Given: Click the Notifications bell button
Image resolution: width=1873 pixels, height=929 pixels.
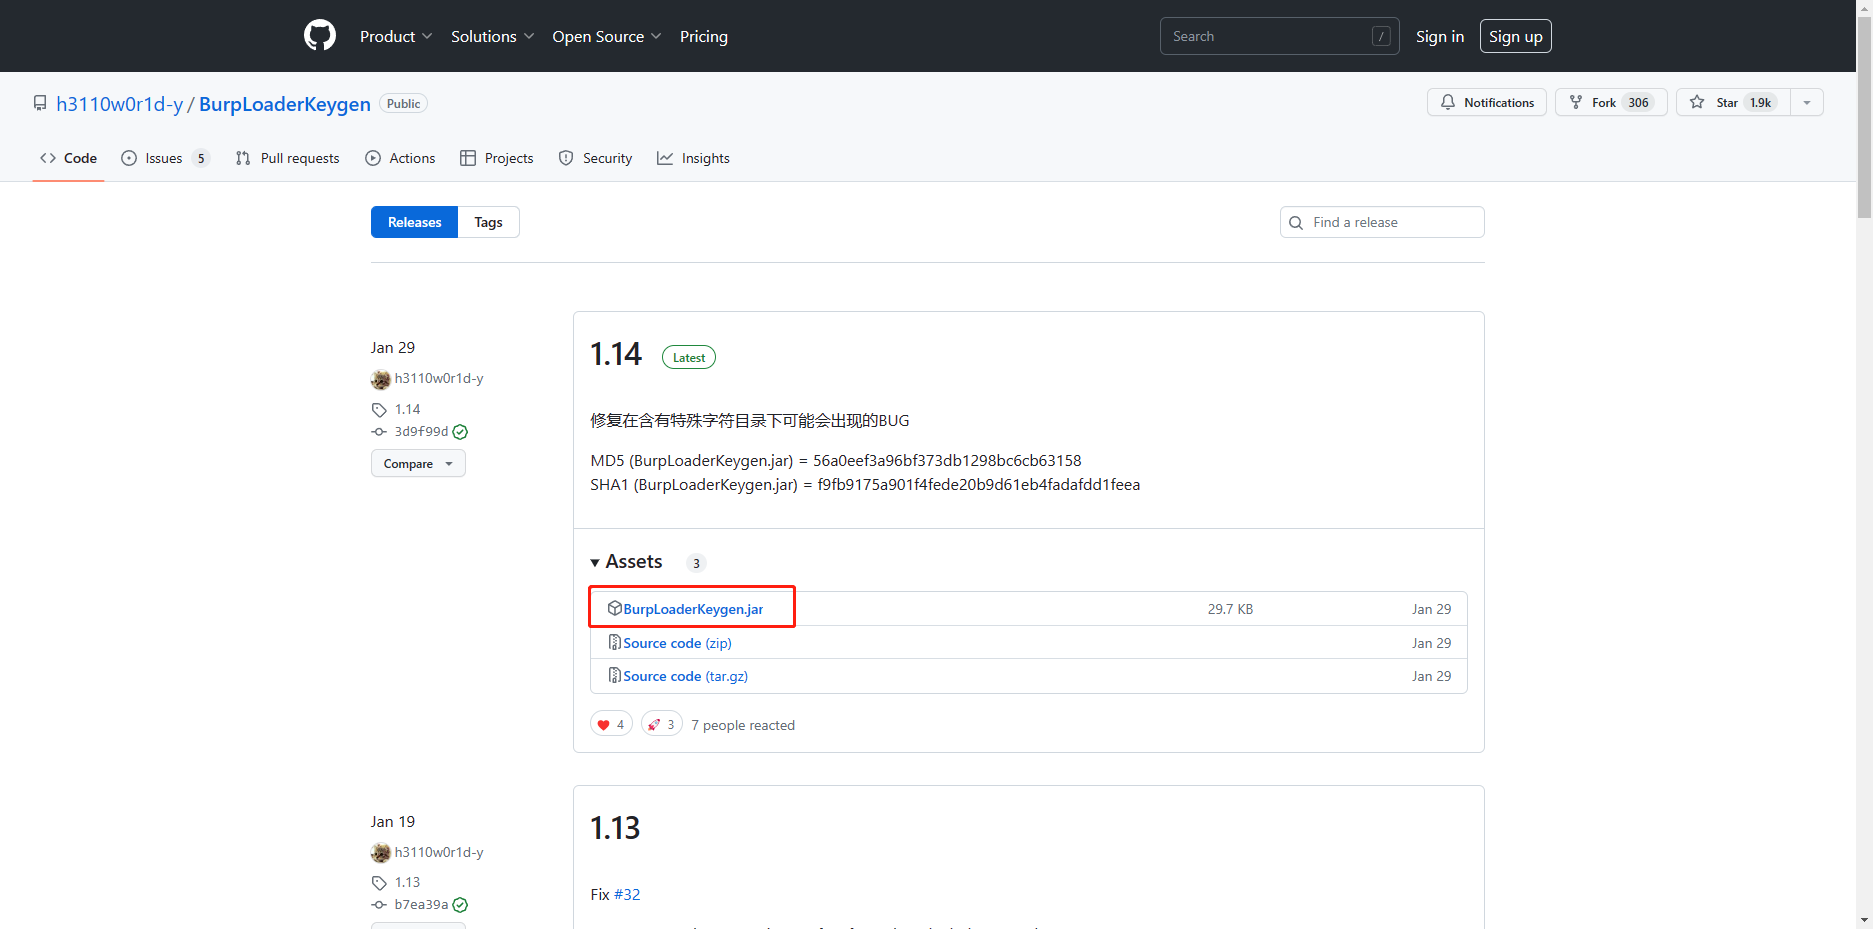Looking at the screenshot, I should [x=1486, y=102].
